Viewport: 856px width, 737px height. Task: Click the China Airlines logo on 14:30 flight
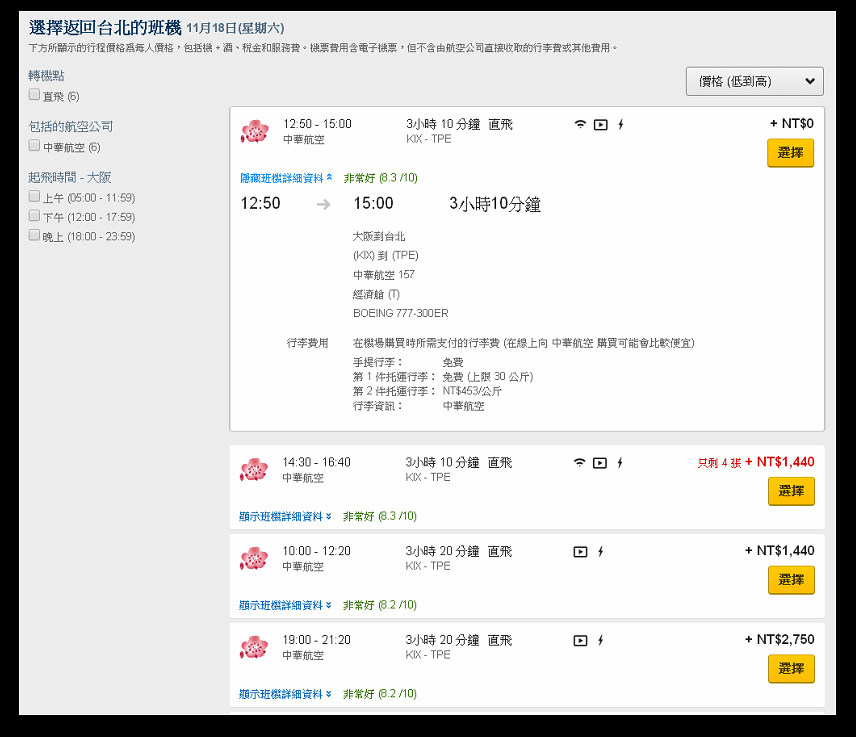click(254, 469)
